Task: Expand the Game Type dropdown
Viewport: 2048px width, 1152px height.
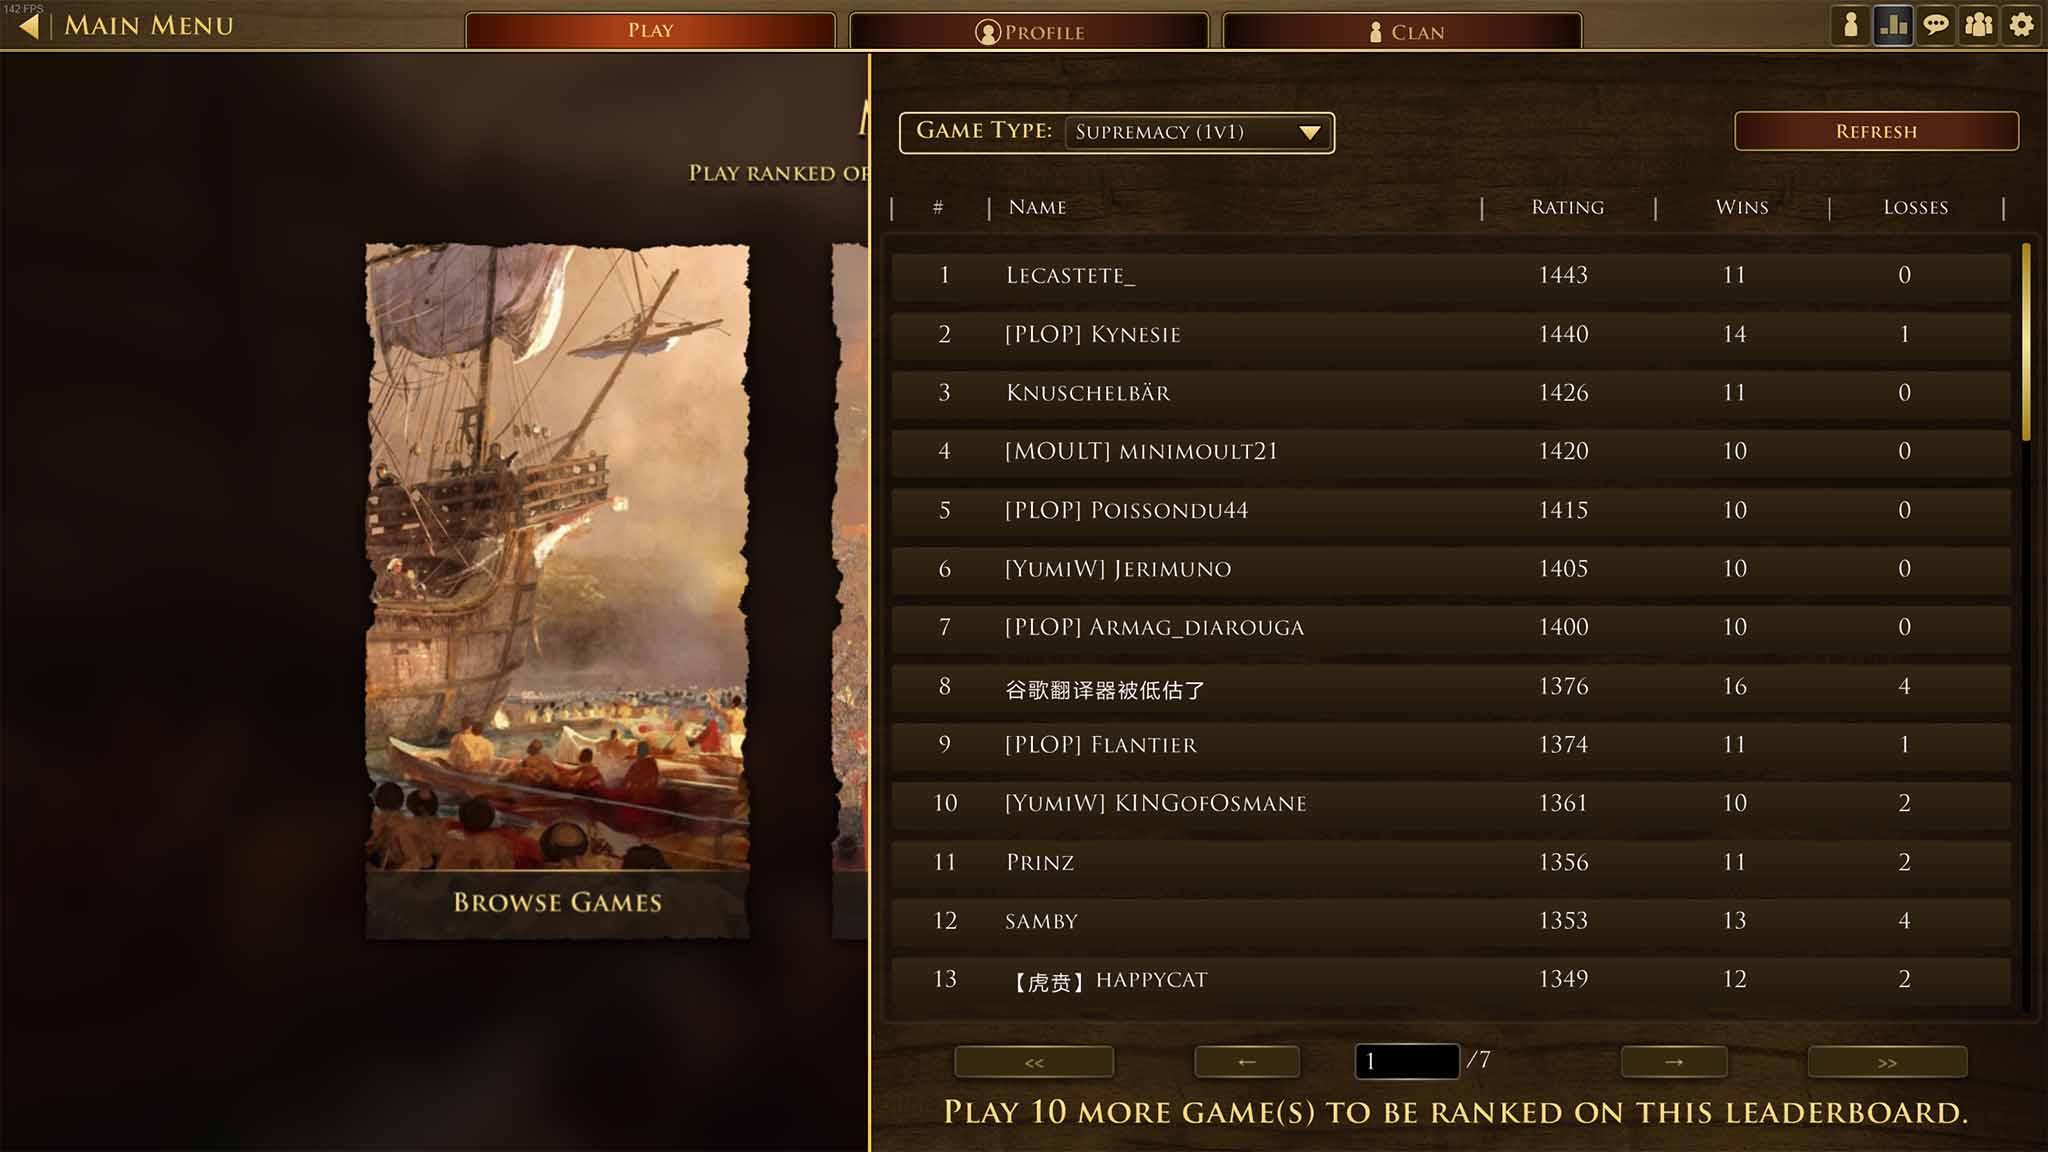Action: (x=1308, y=131)
